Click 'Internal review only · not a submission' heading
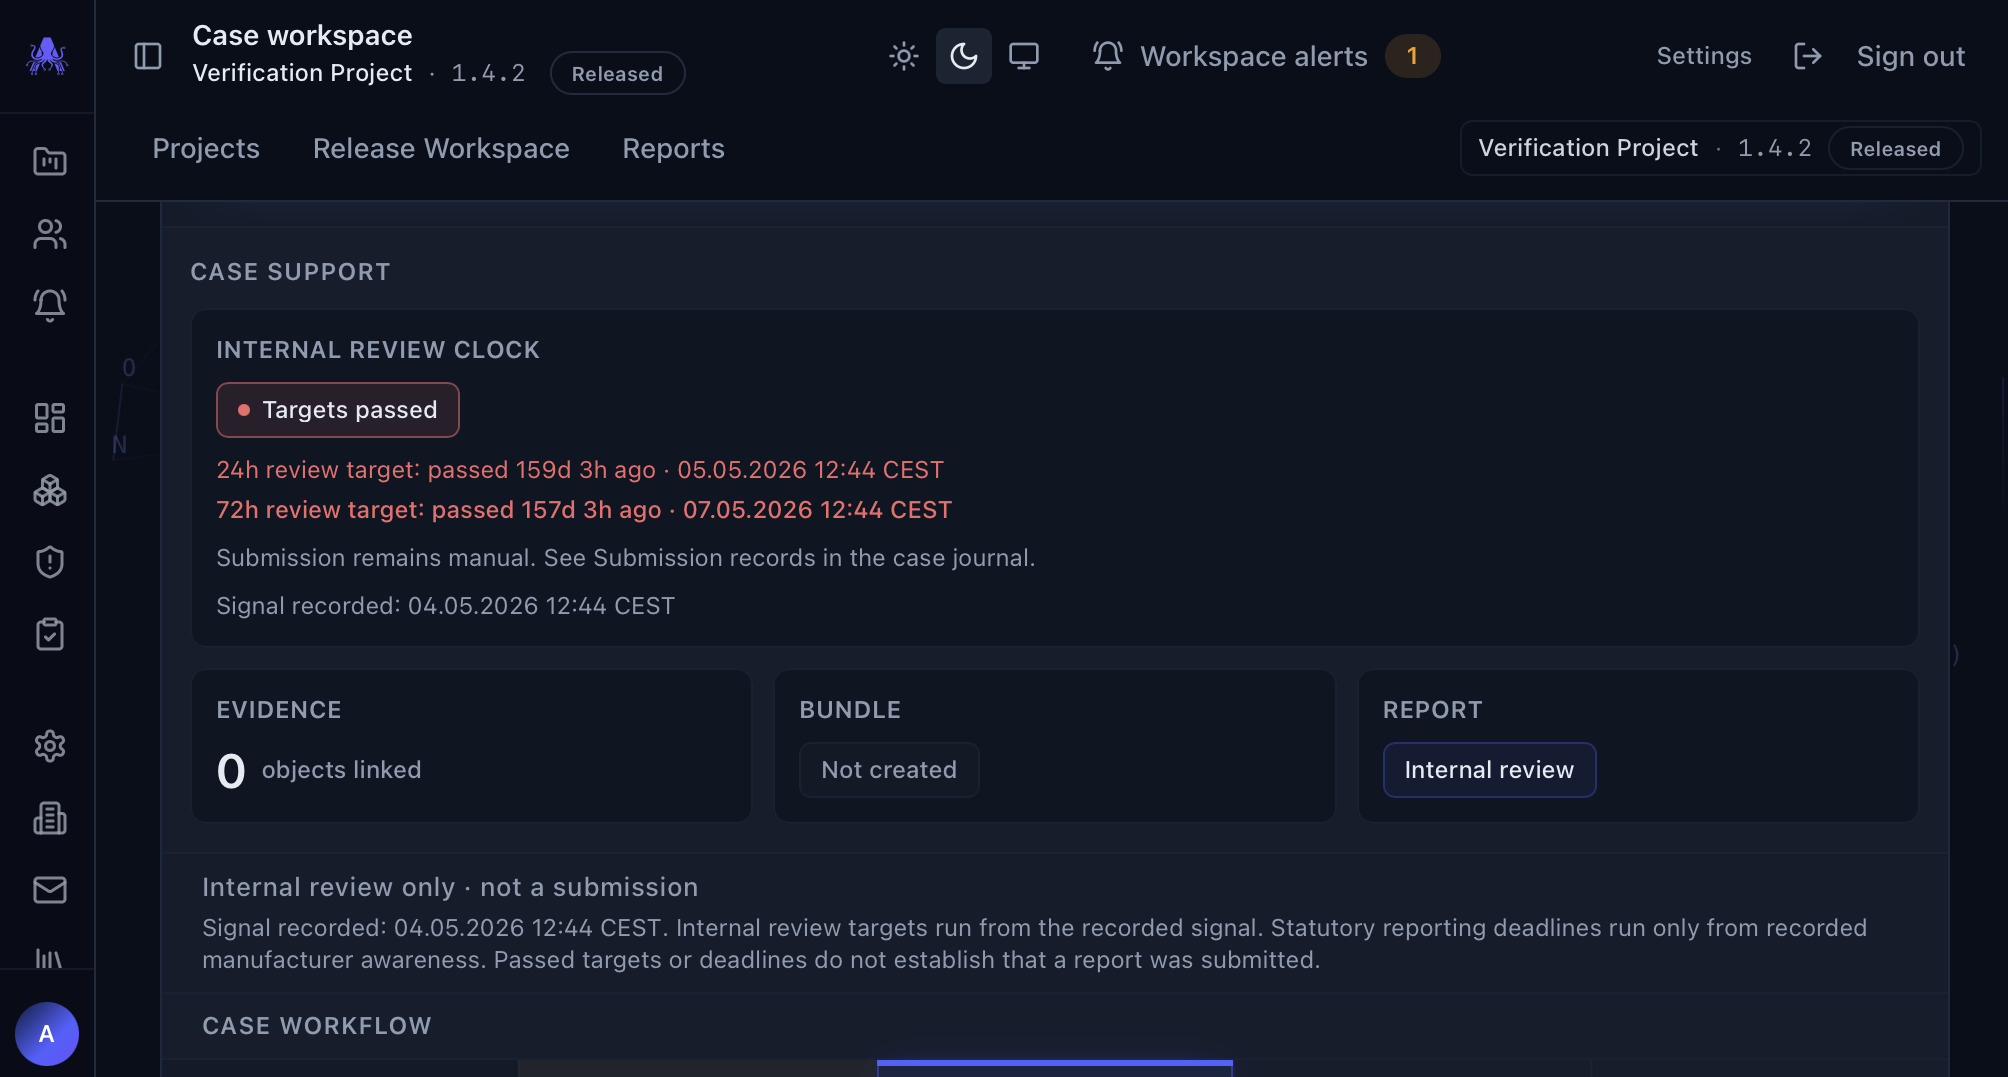The image size is (2008, 1077). (x=450, y=887)
